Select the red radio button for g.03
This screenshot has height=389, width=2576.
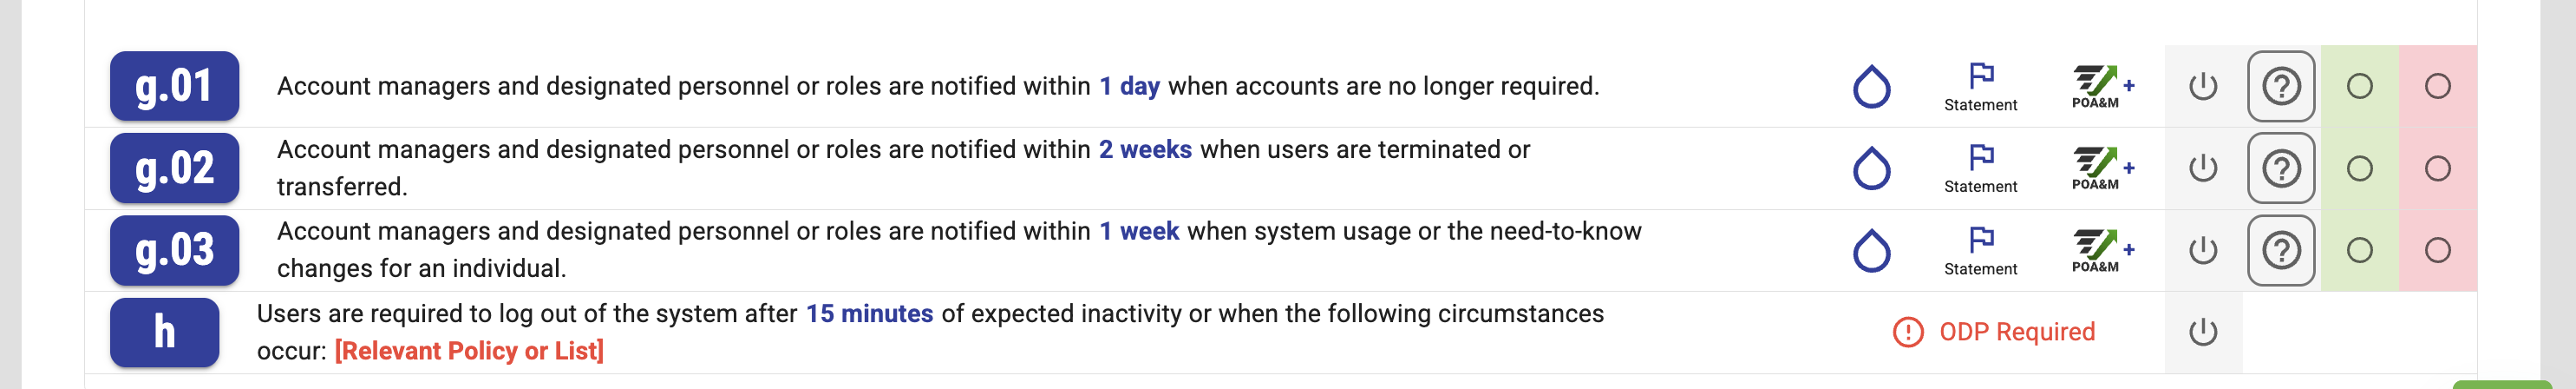(x=2437, y=250)
